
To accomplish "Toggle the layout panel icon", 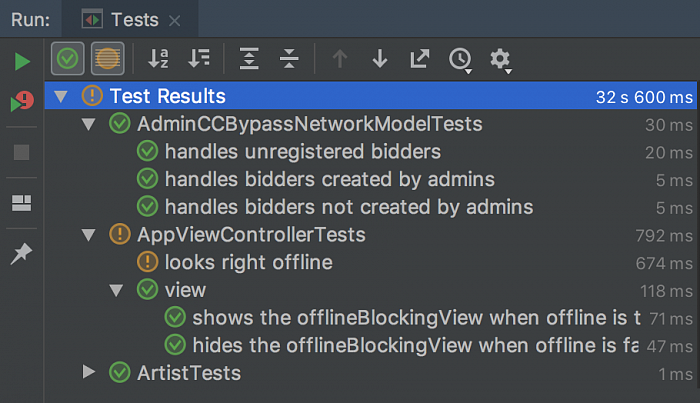I will 22,203.
